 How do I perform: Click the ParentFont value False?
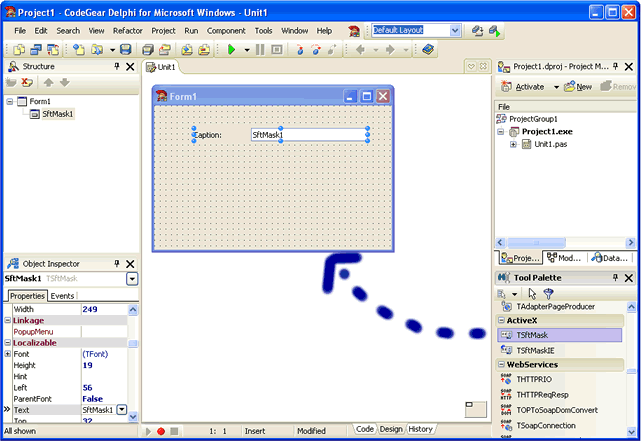point(92,399)
